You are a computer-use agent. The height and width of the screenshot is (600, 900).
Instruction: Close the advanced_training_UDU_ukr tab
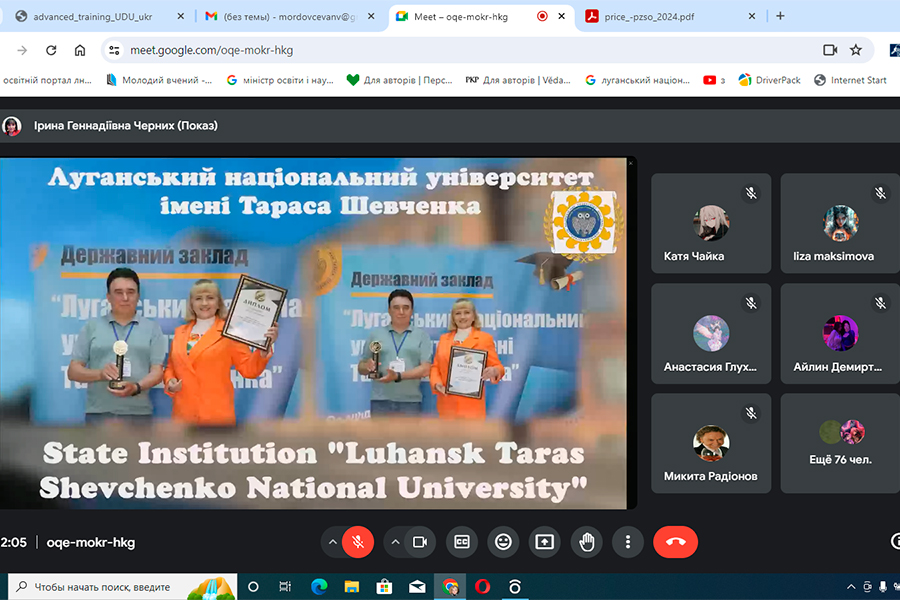tap(180, 17)
